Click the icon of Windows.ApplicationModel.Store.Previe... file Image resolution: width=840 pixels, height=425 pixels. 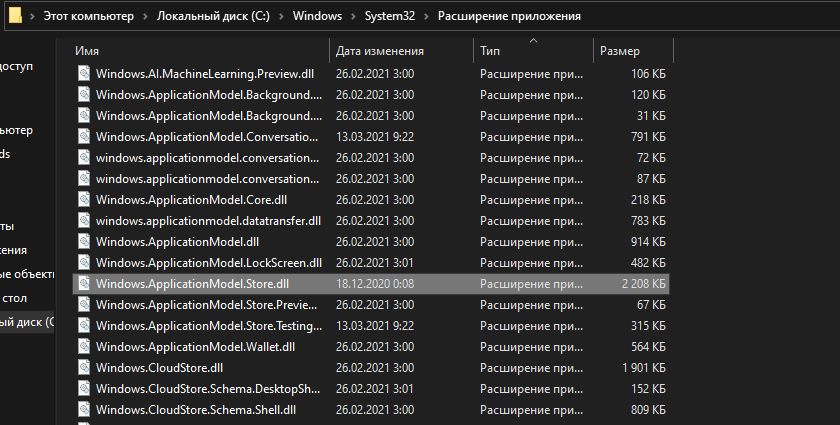point(84,304)
